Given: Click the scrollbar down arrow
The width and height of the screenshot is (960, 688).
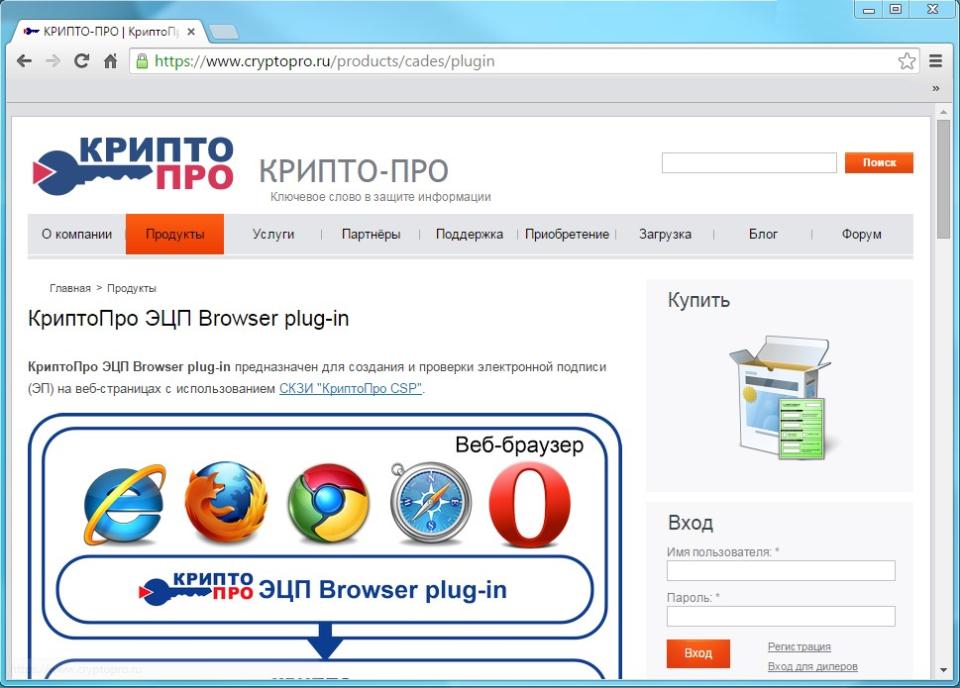Looking at the screenshot, I should [x=943, y=670].
